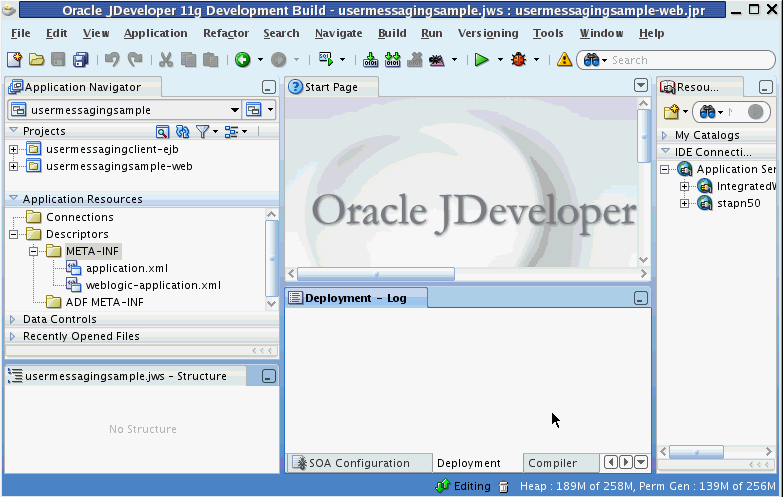This screenshot has width=783, height=497.
Task: Expand My Catalogs in Resource Palette
Action: pos(665,135)
